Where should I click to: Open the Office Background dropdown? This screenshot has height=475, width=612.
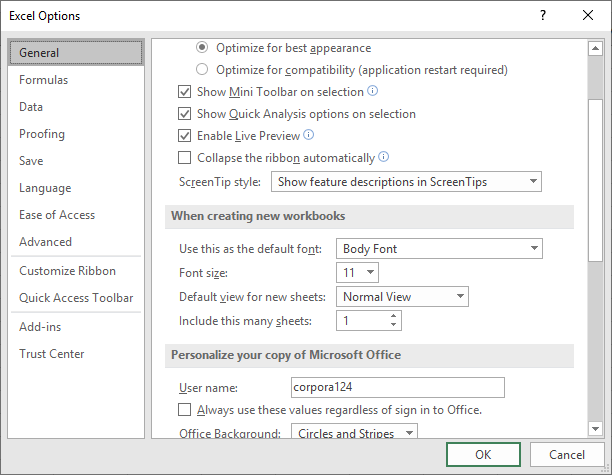[354, 431]
